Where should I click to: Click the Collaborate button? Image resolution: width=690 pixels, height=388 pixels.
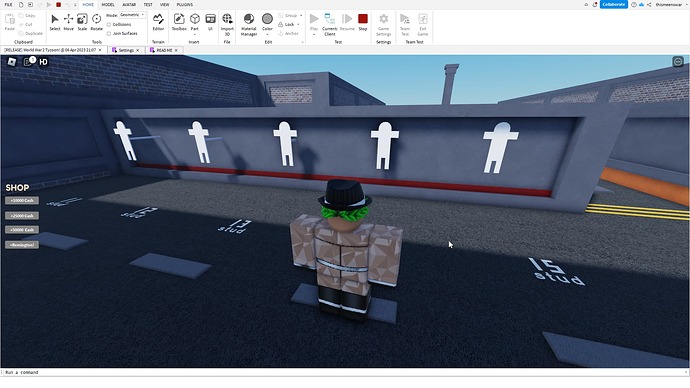click(614, 4)
